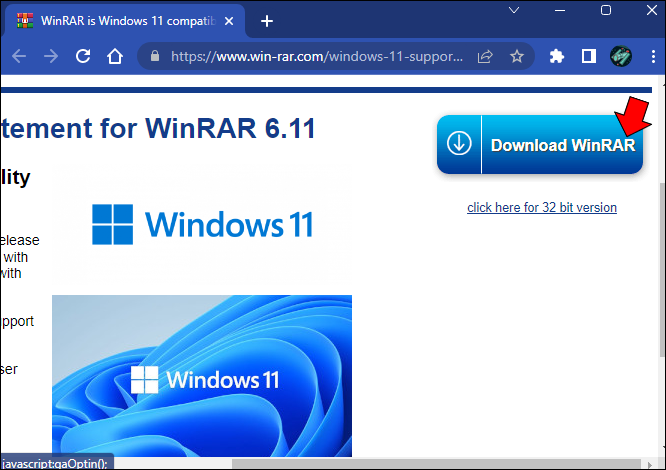Open the browser home page
This screenshot has width=666, height=470.
point(115,56)
